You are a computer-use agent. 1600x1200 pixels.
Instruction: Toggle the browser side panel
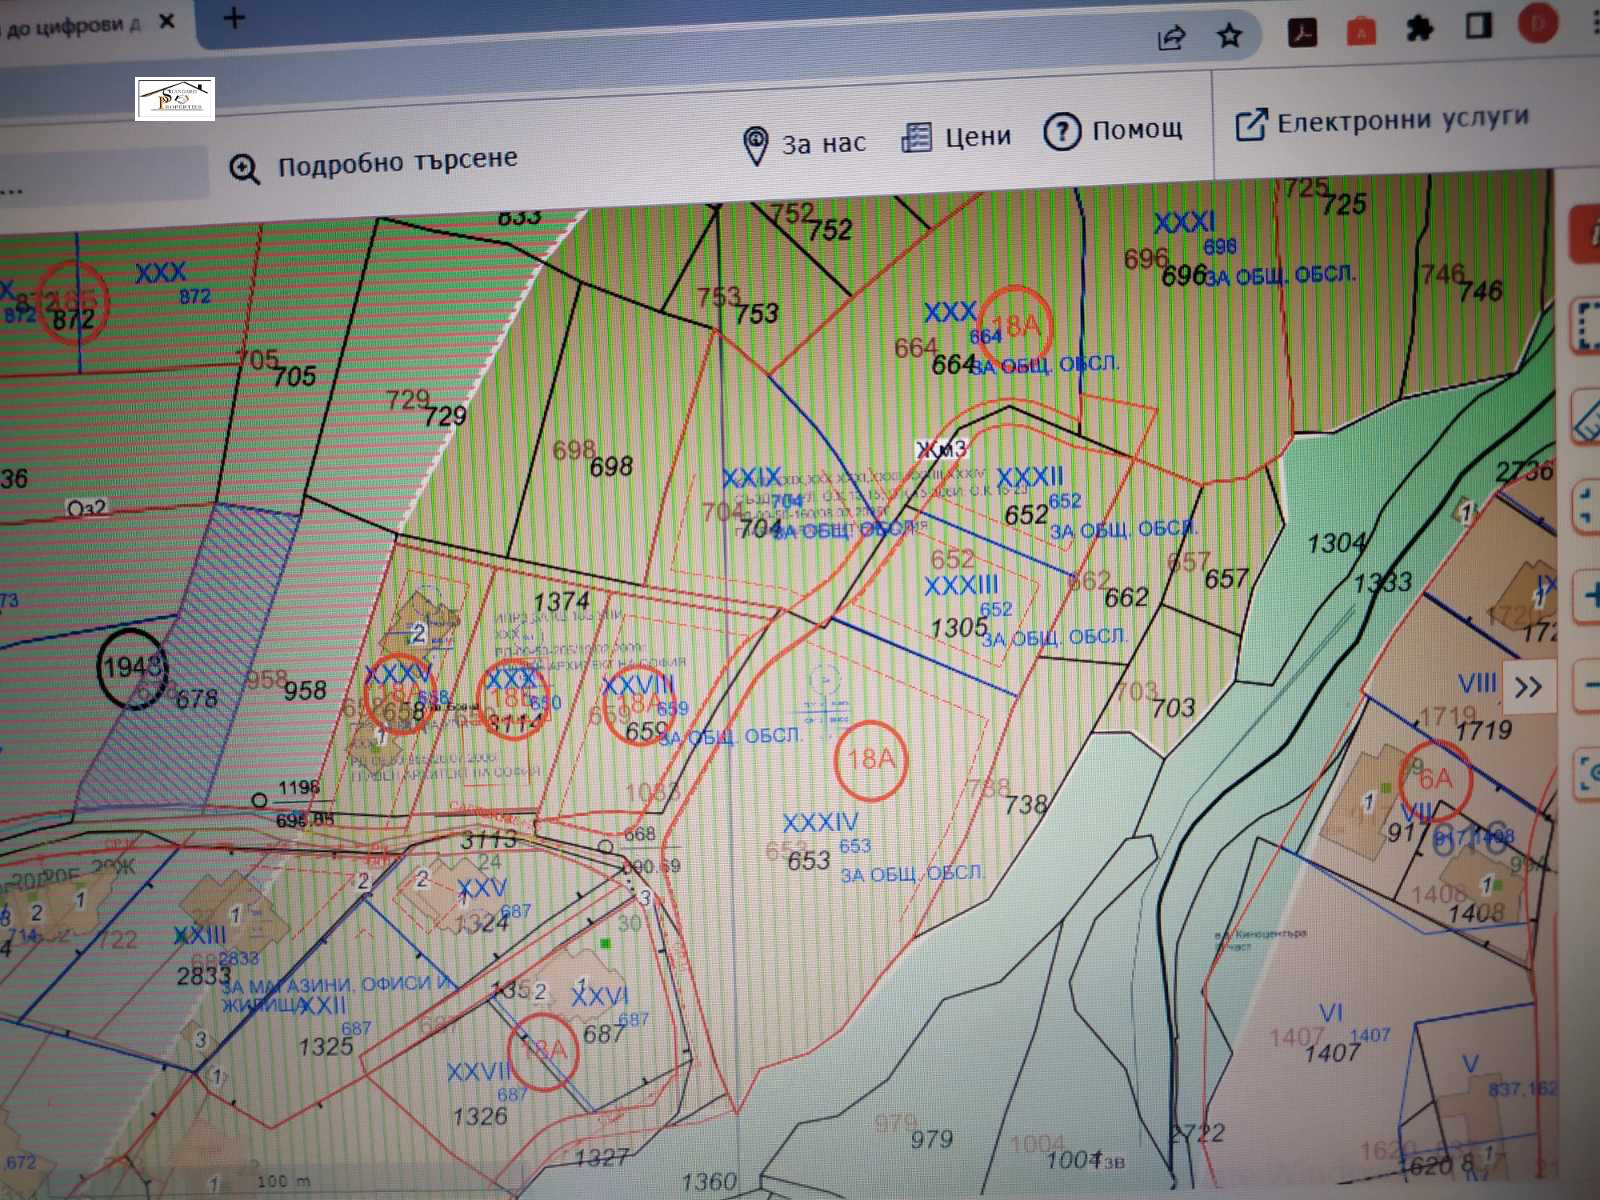coord(1479,27)
